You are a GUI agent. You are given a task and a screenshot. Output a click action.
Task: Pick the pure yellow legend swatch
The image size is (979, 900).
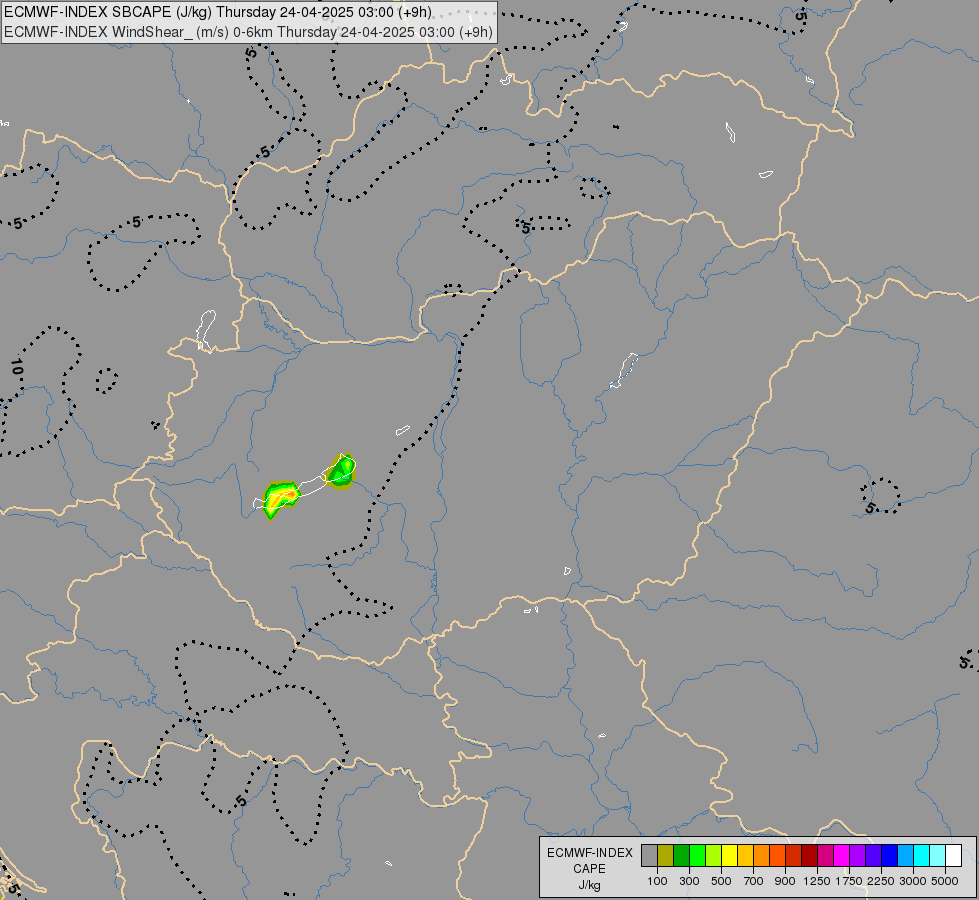[x=729, y=856]
